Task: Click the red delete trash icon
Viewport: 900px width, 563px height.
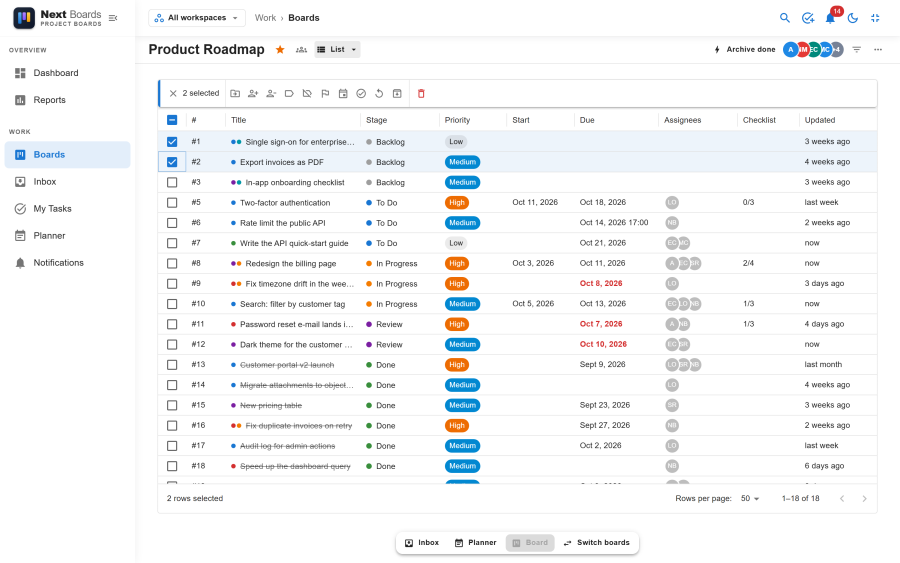Action: click(421, 94)
